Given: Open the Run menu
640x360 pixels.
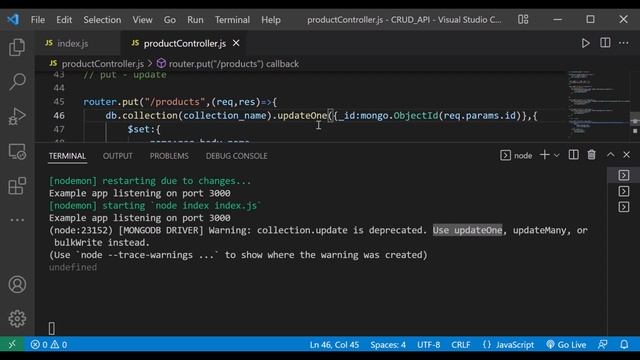Looking at the screenshot, I should coord(195,20).
